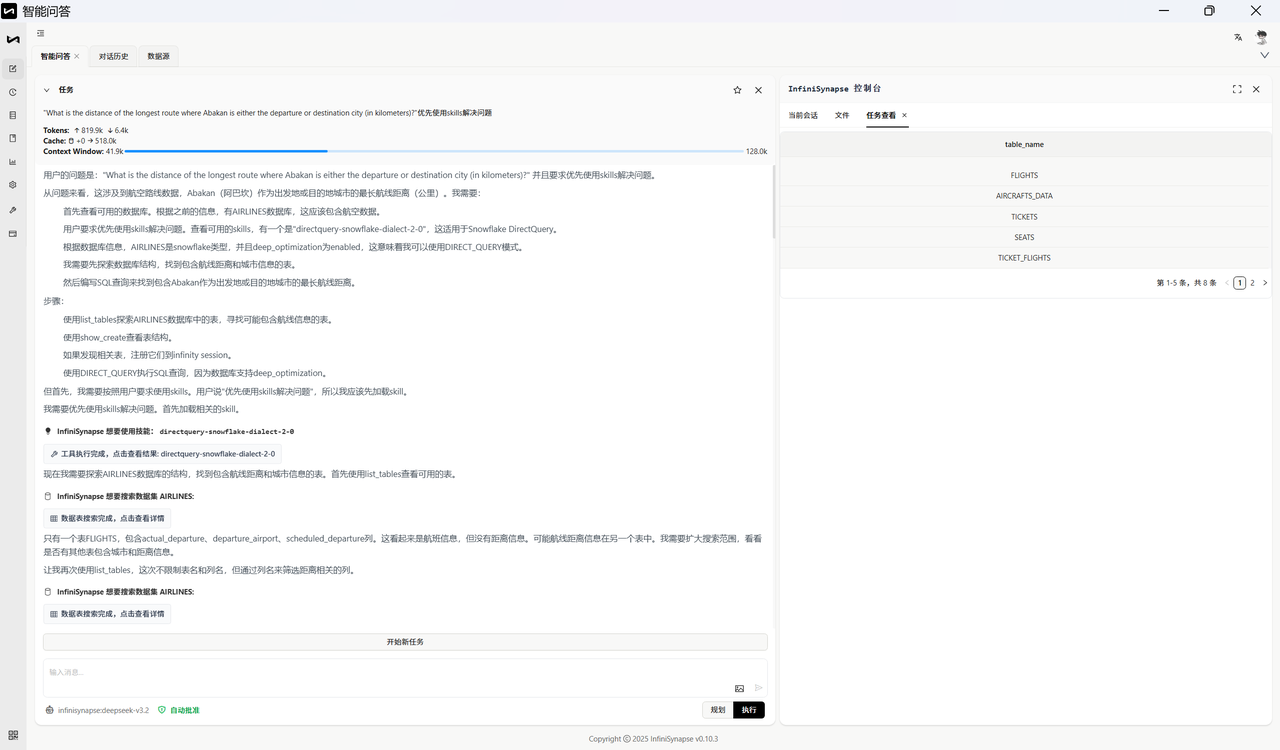Attach an image with the picture icon
The image size is (1280, 750).
click(x=740, y=688)
